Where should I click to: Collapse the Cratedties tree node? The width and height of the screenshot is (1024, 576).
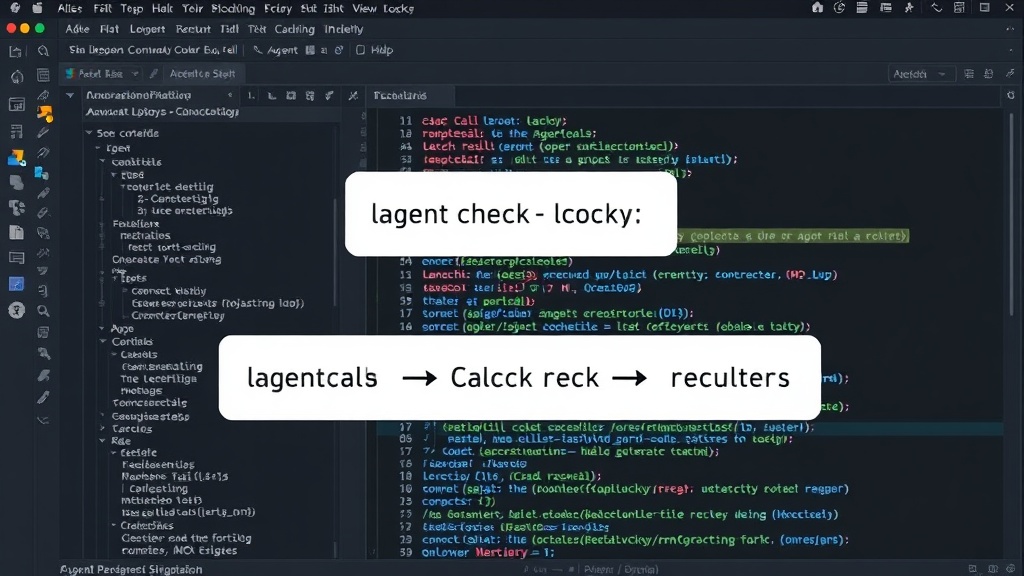coord(114,525)
